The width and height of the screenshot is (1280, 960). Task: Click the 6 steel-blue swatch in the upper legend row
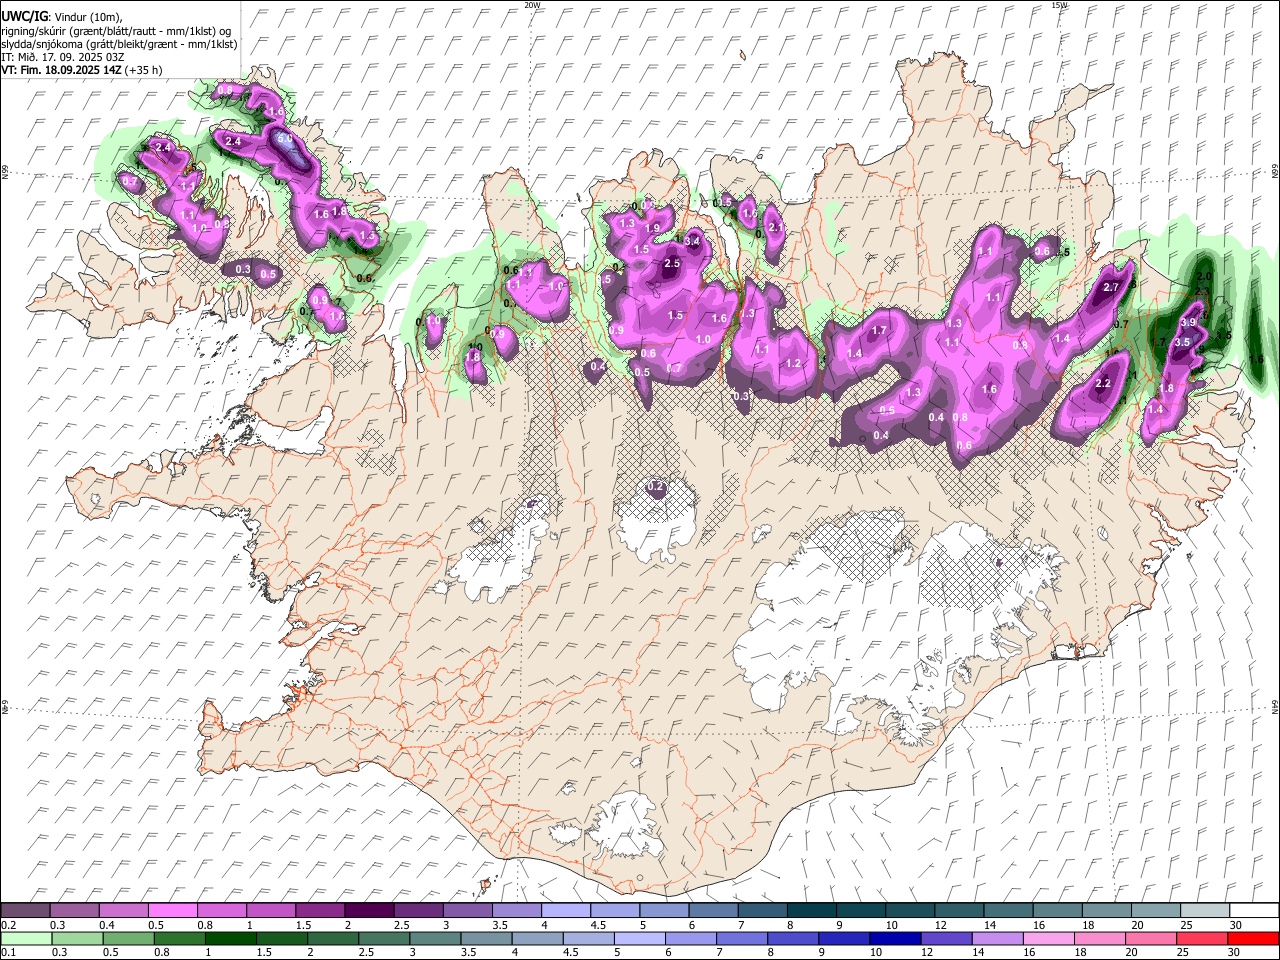713,911
